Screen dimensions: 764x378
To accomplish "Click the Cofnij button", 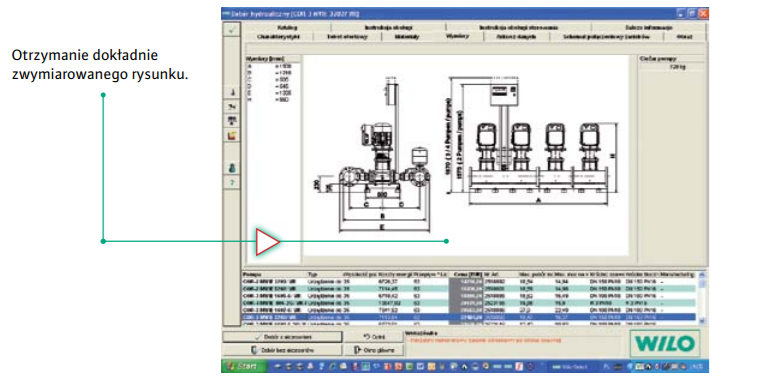I will point(374,337).
